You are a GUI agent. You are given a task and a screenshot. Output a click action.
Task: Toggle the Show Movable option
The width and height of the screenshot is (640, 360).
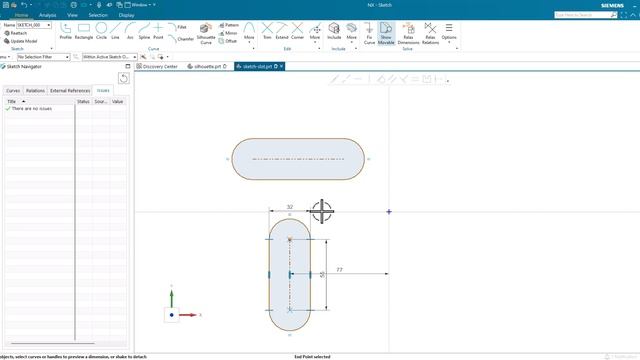click(386, 33)
